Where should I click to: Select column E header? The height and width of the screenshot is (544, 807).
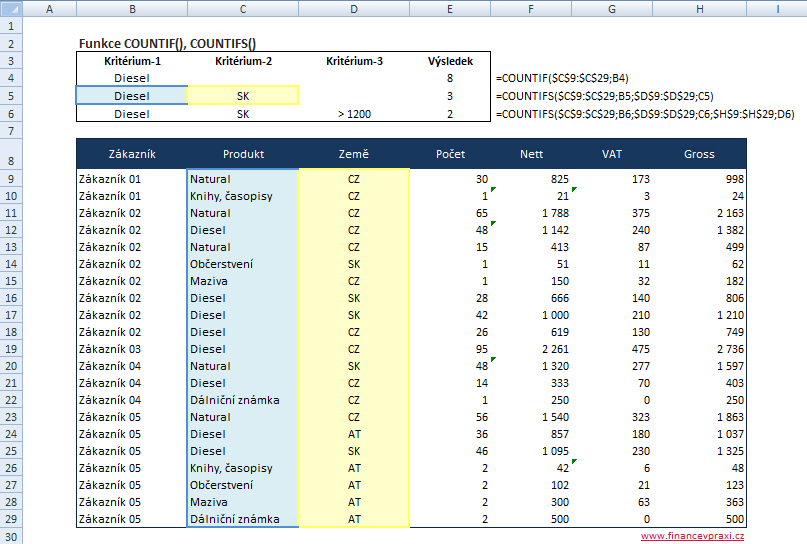pos(450,9)
